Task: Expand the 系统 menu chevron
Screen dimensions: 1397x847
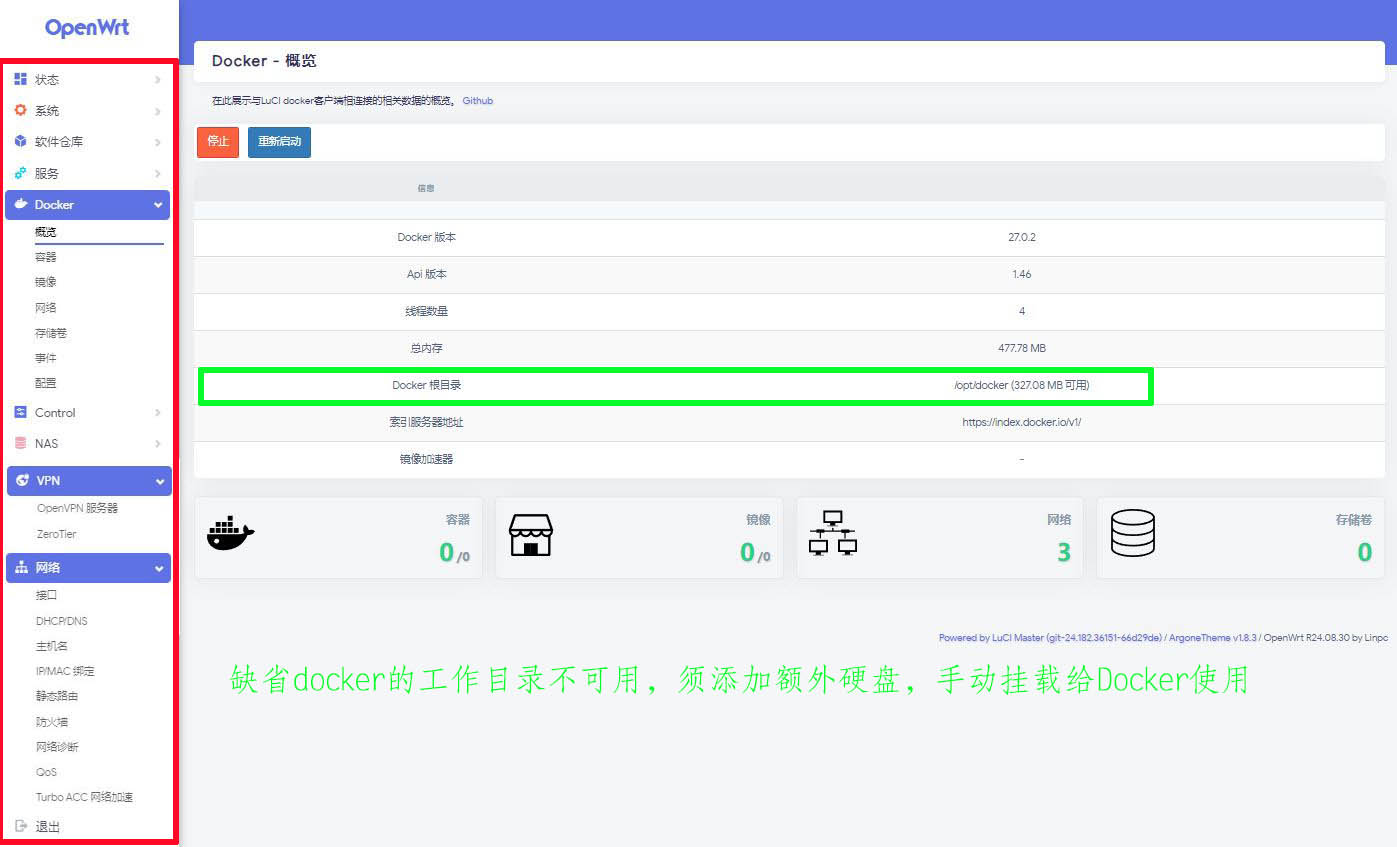Action: 158,110
